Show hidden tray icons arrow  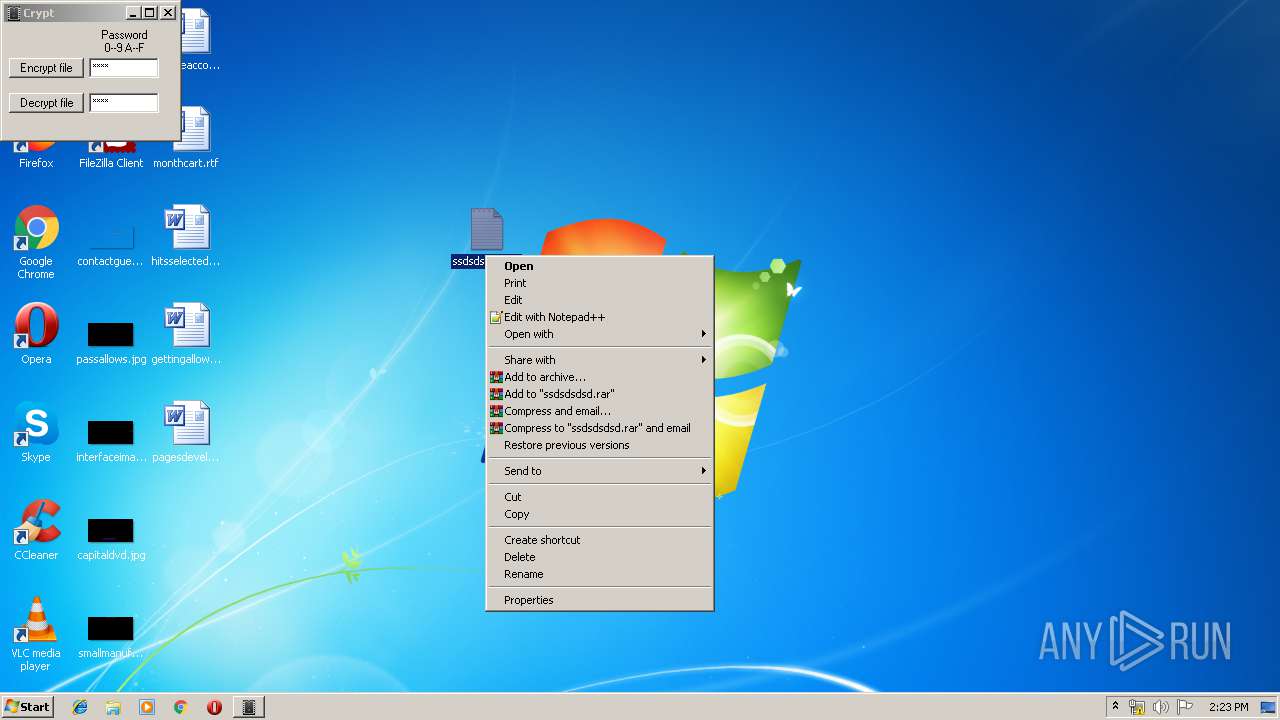click(1115, 707)
